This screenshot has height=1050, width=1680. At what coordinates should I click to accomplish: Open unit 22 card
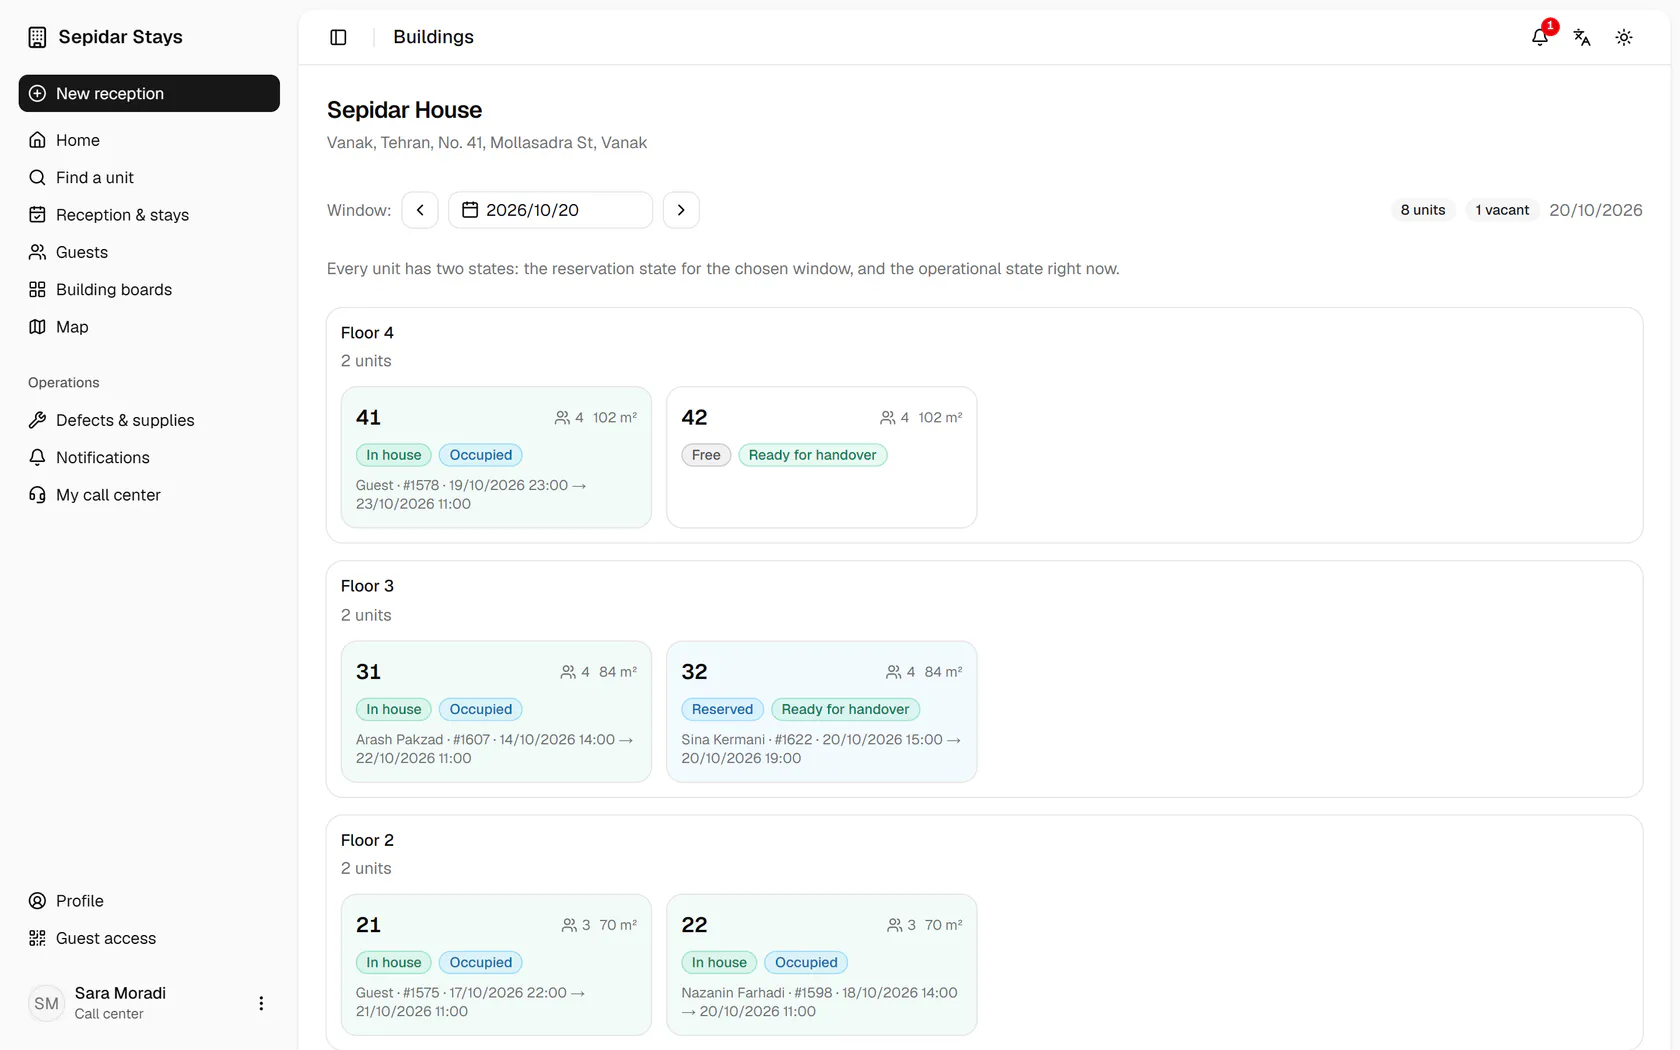822,965
